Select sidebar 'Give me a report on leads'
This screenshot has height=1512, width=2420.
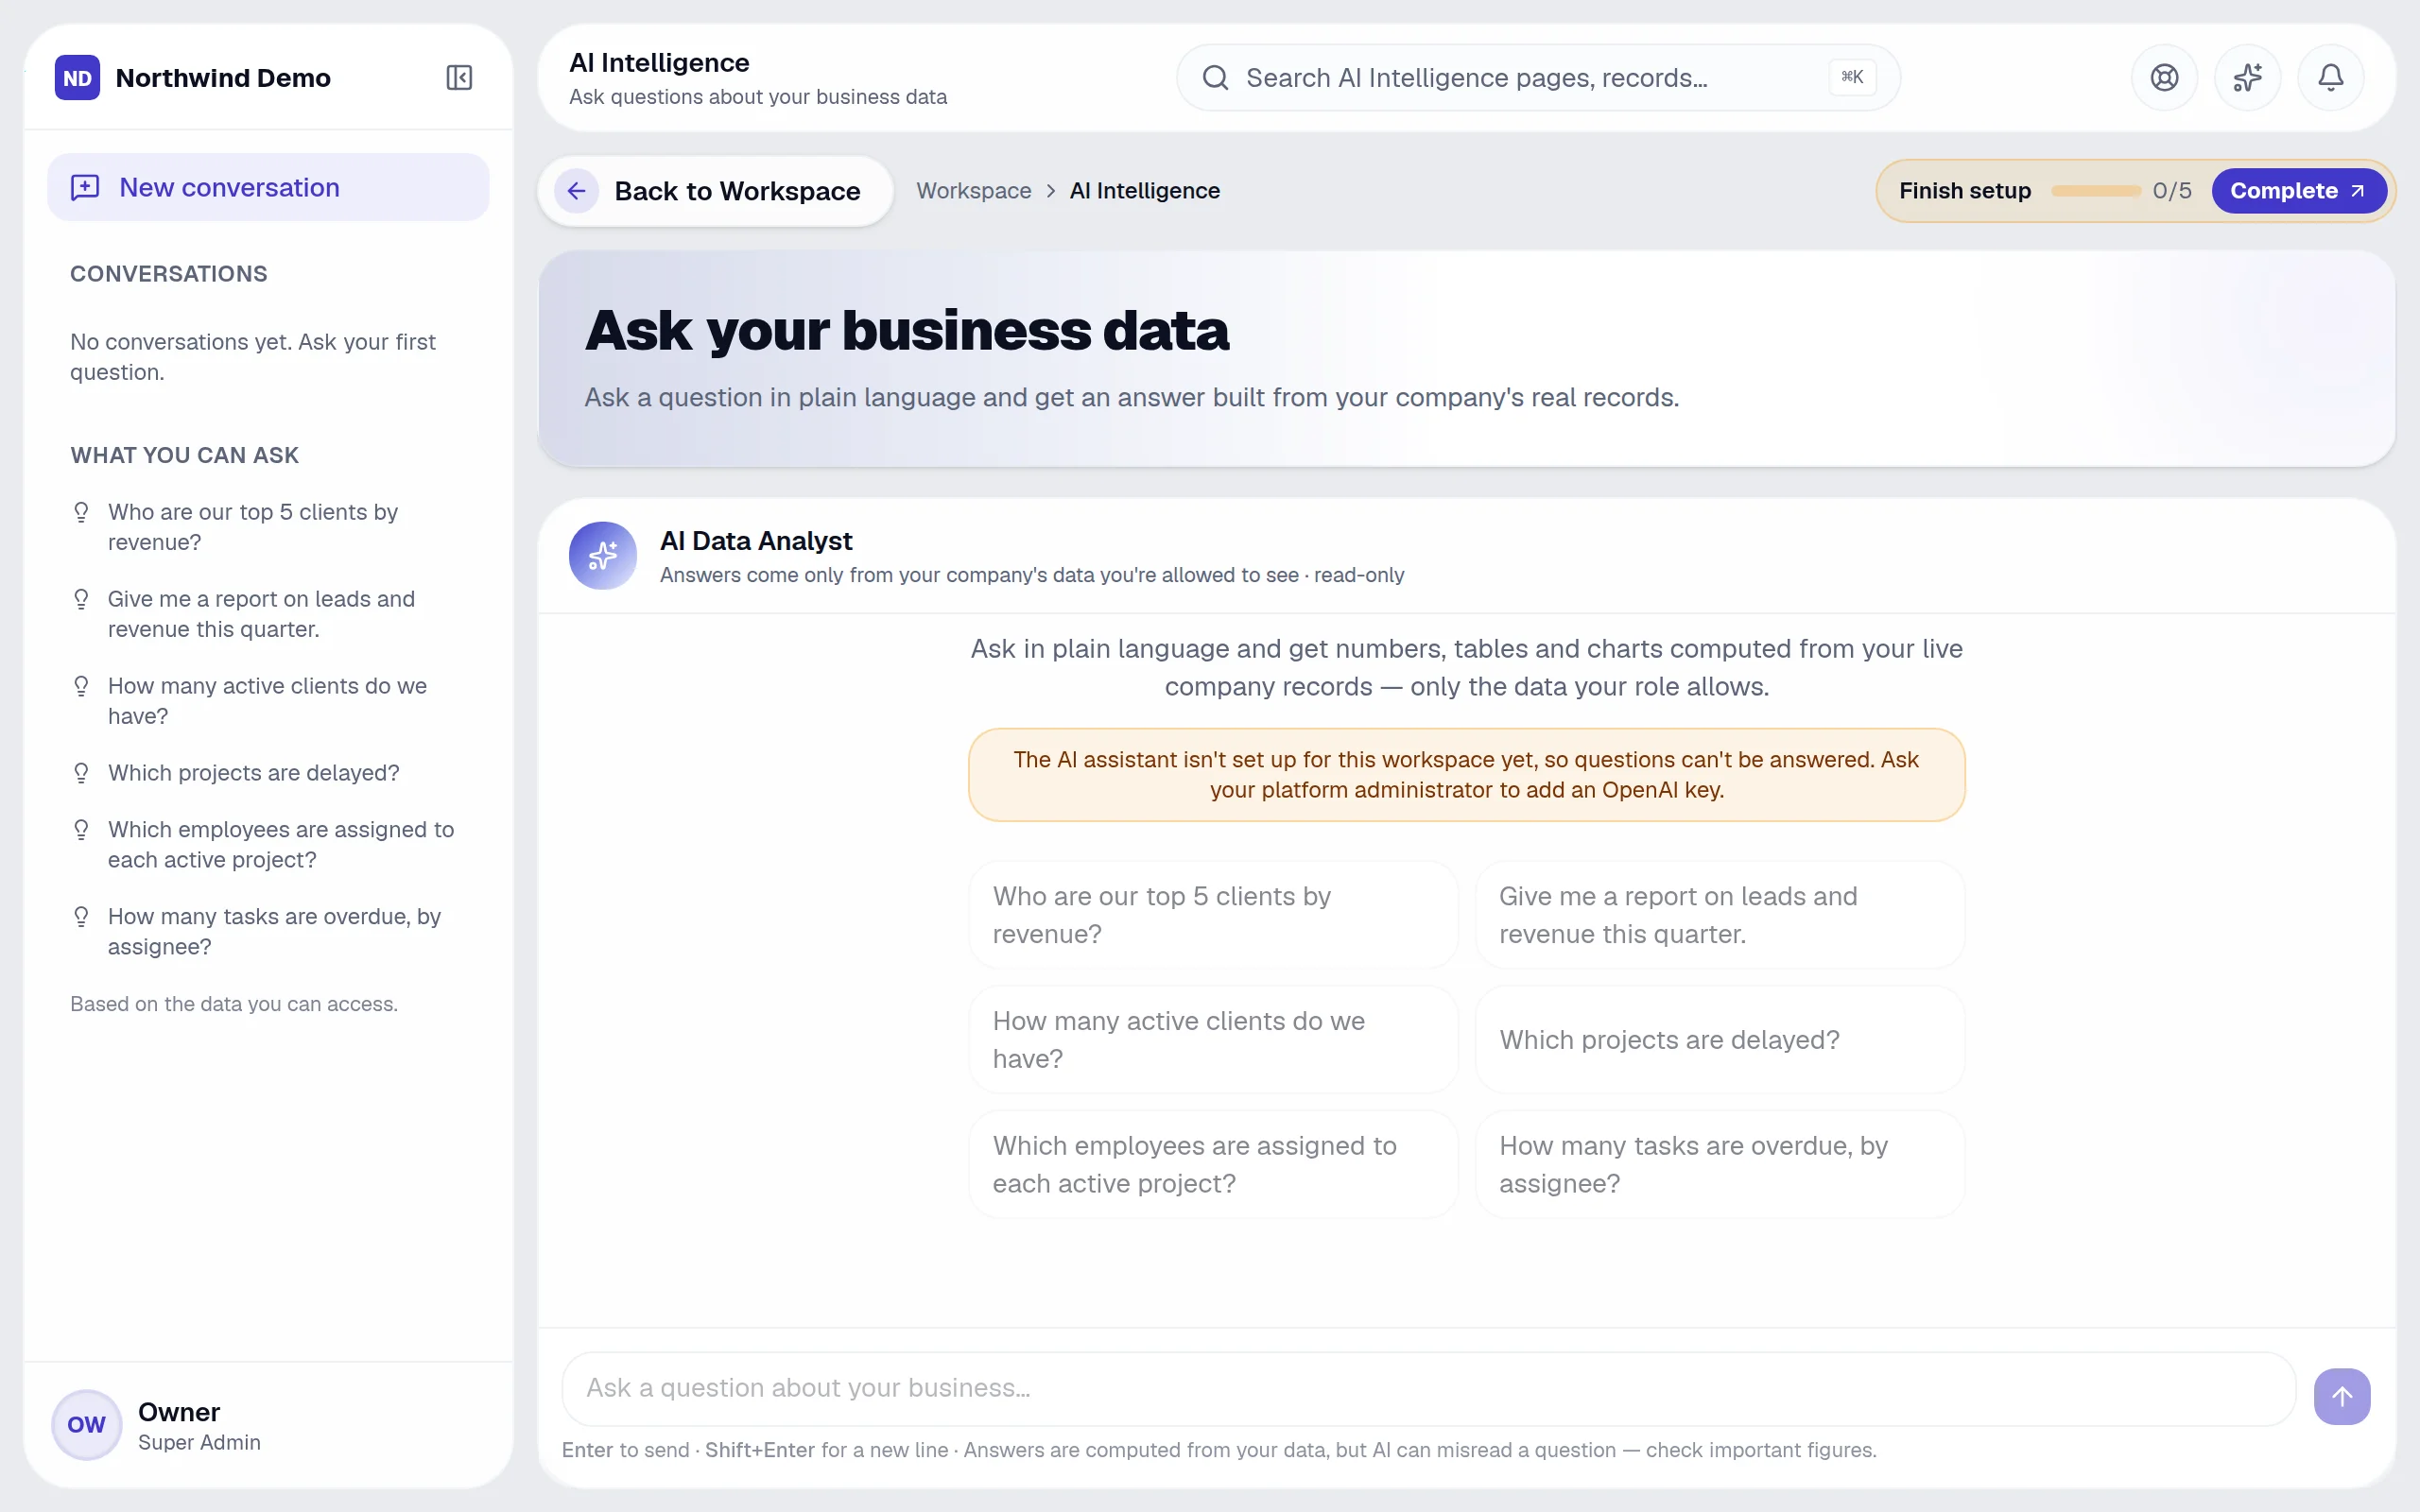point(268,614)
